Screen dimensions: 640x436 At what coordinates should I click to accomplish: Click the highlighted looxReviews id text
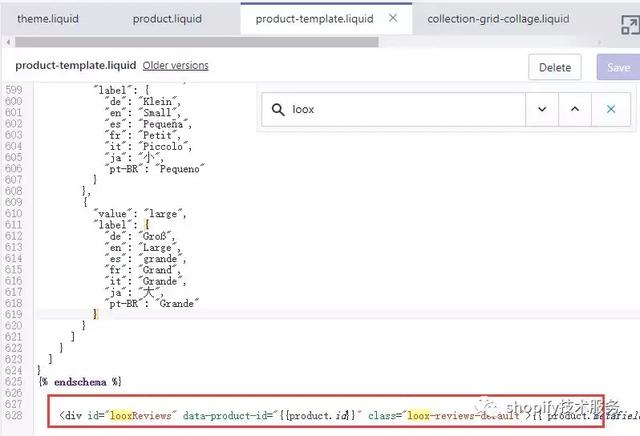[141, 415]
